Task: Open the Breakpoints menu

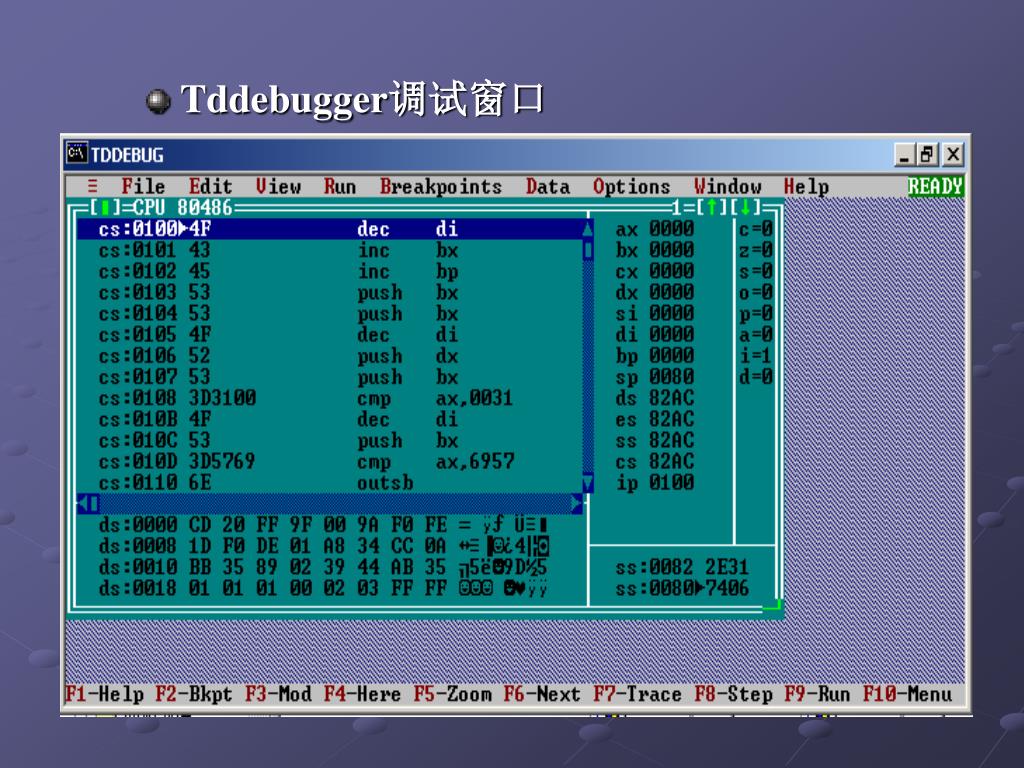Action: click(x=441, y=186)
